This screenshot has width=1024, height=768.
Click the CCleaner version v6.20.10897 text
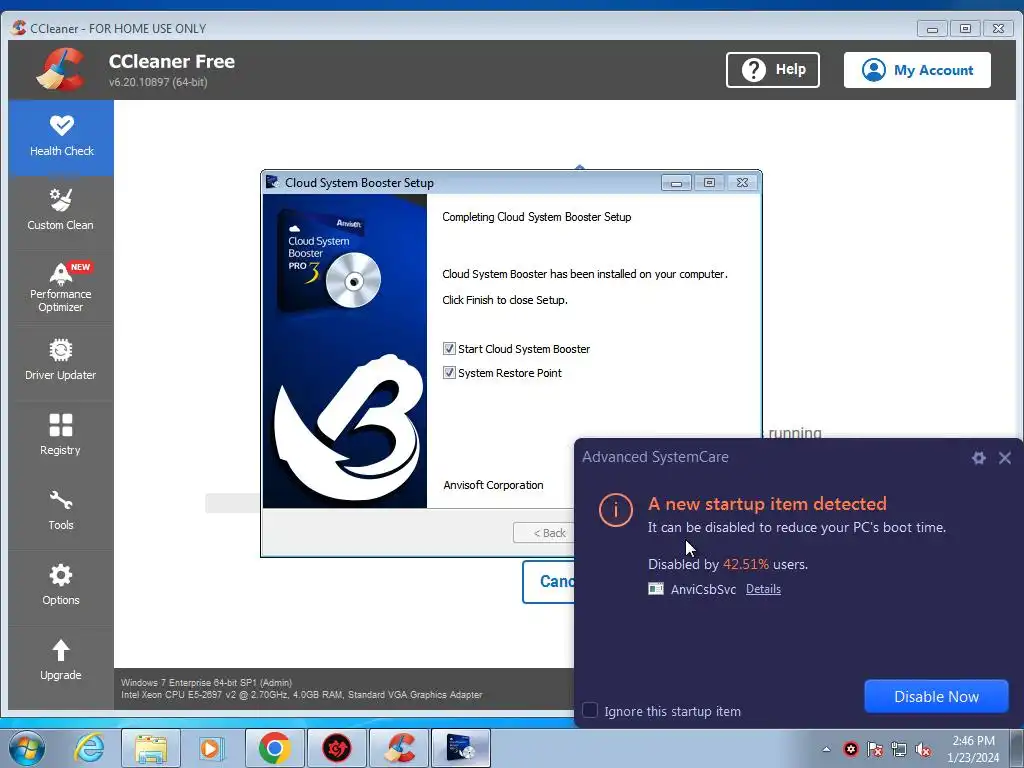click(158, 82)
